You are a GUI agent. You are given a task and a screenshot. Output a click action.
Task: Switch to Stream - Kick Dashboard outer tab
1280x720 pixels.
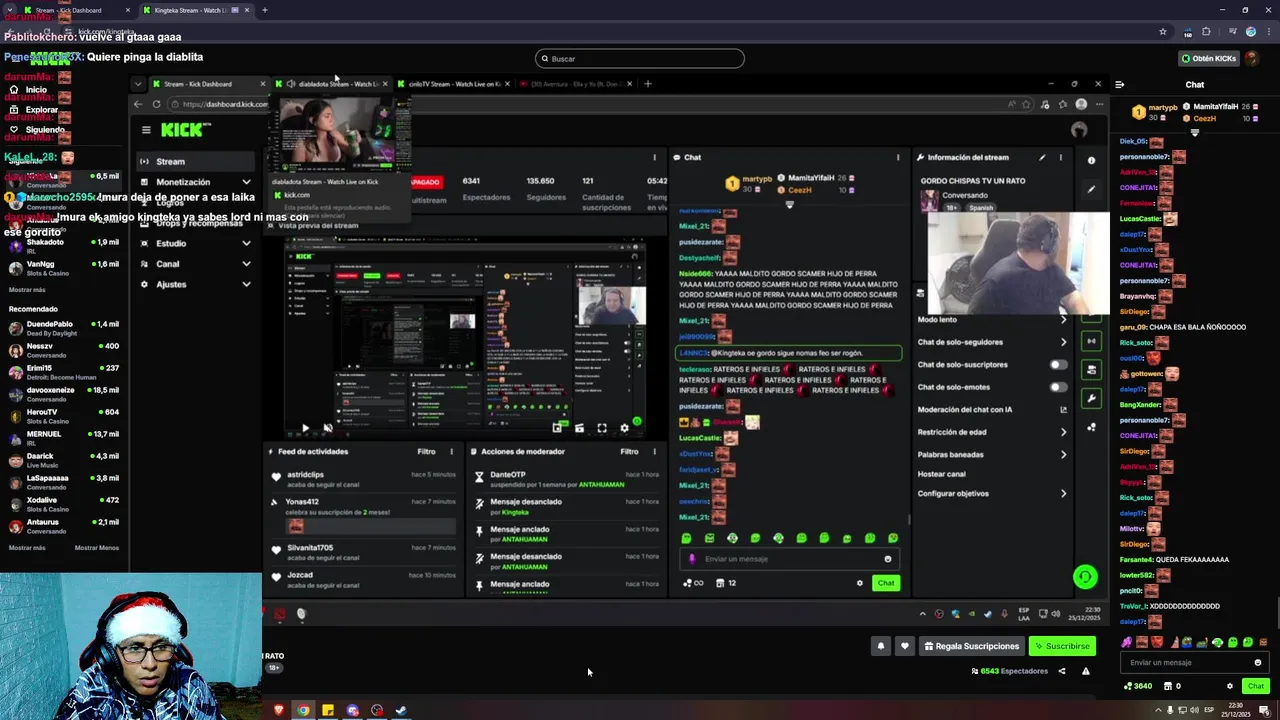point(77,10)
